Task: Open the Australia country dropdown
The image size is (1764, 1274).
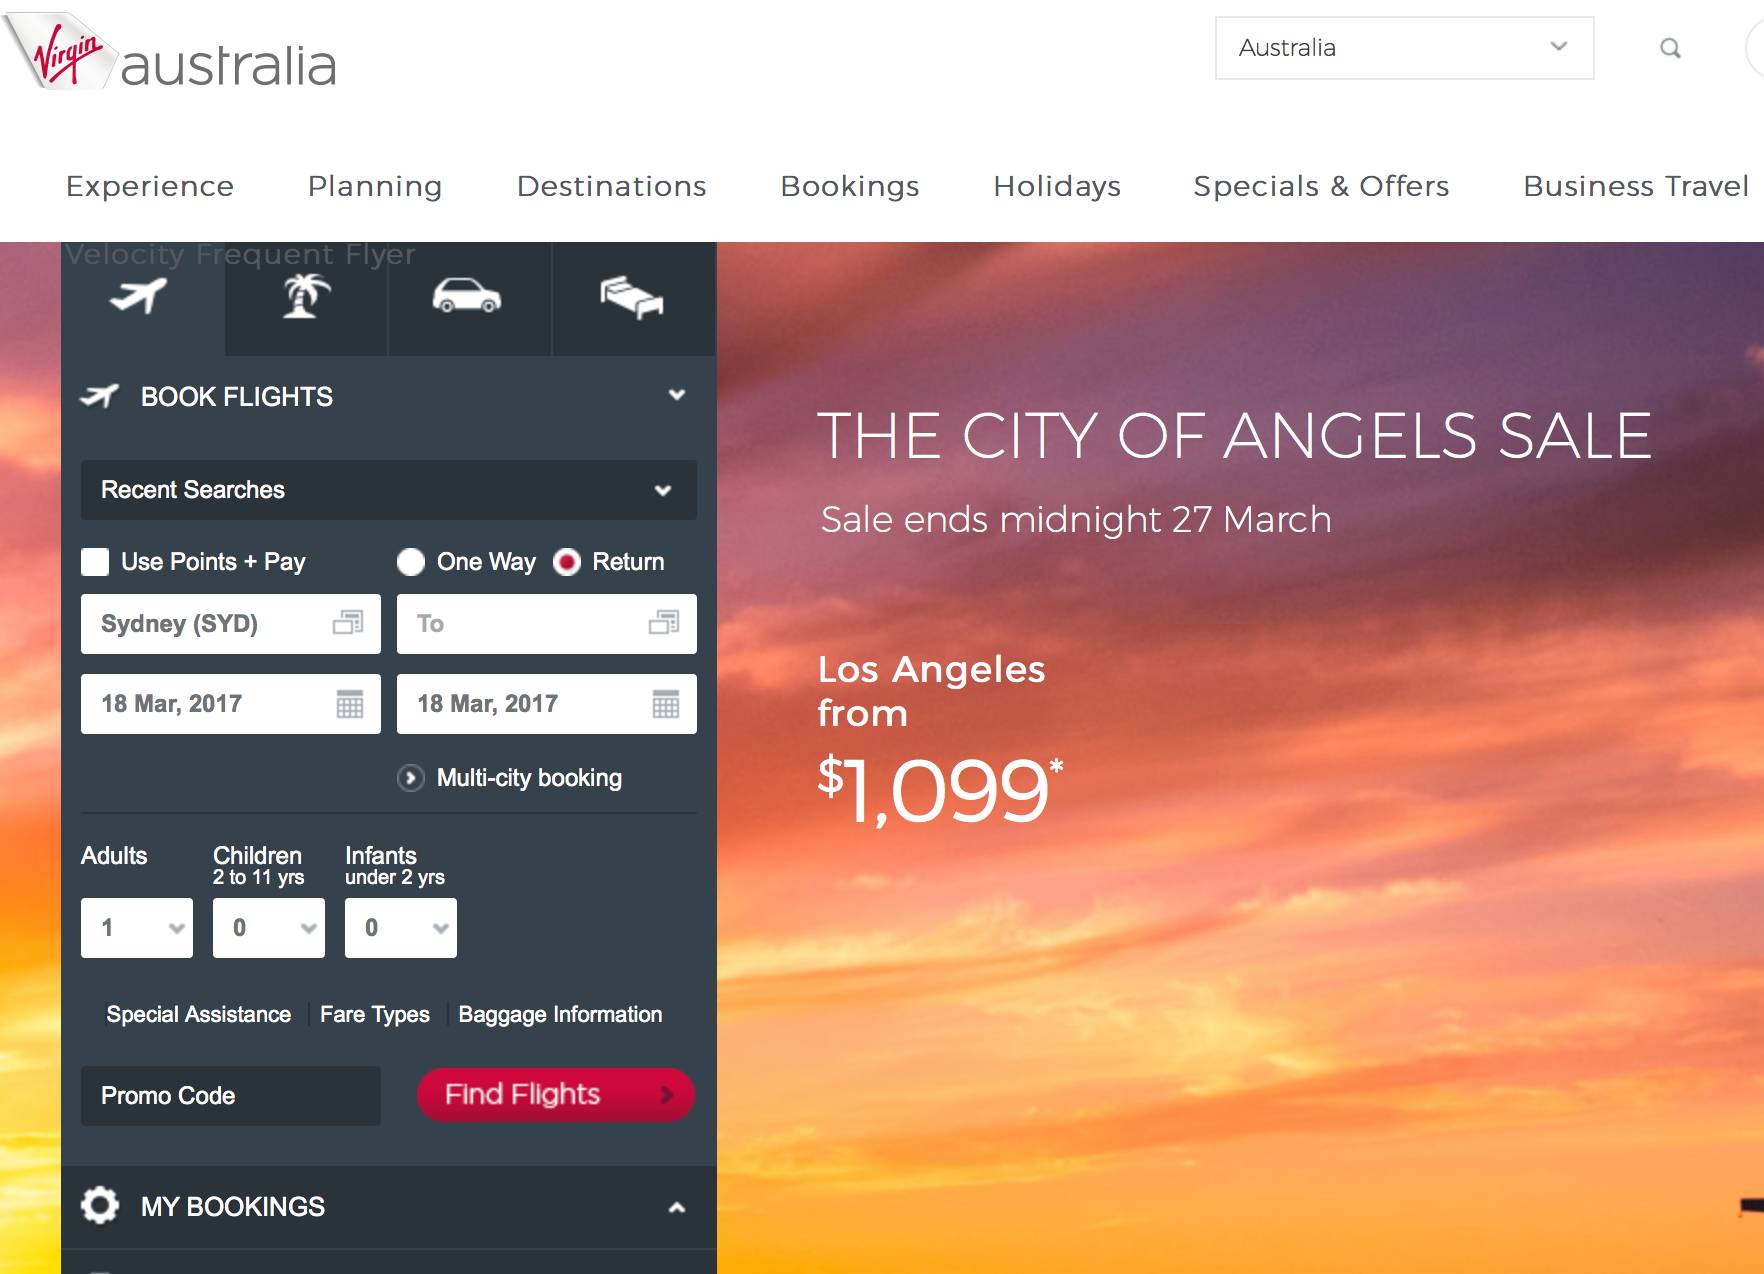Action: [x=1404, y=48]
